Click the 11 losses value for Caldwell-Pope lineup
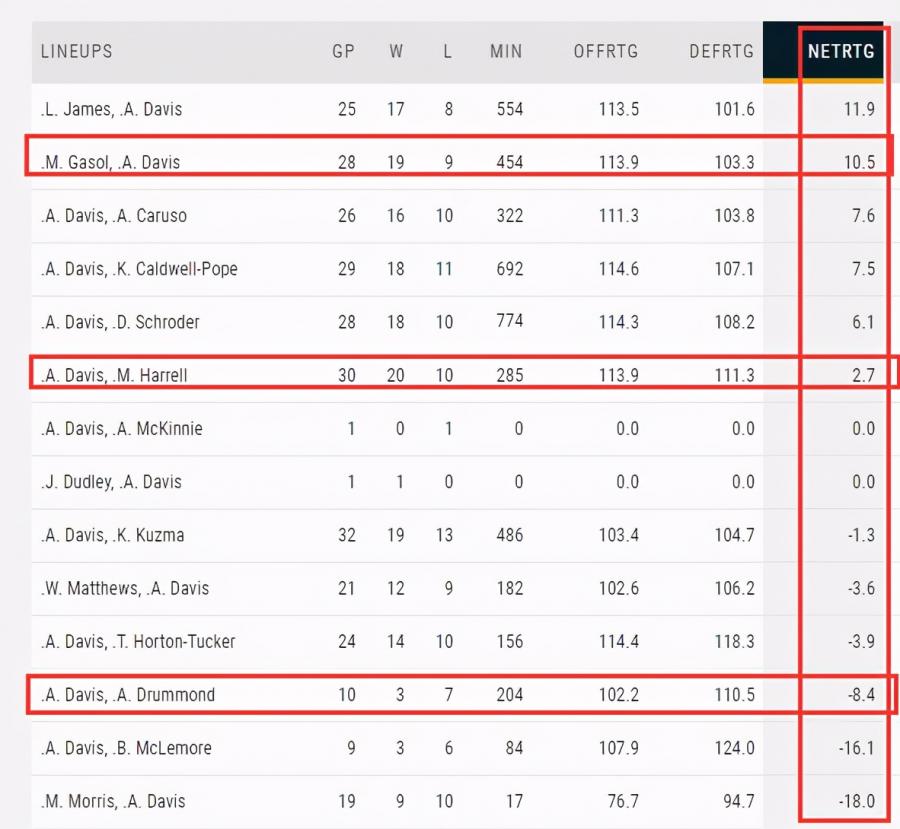 point(444,269)
